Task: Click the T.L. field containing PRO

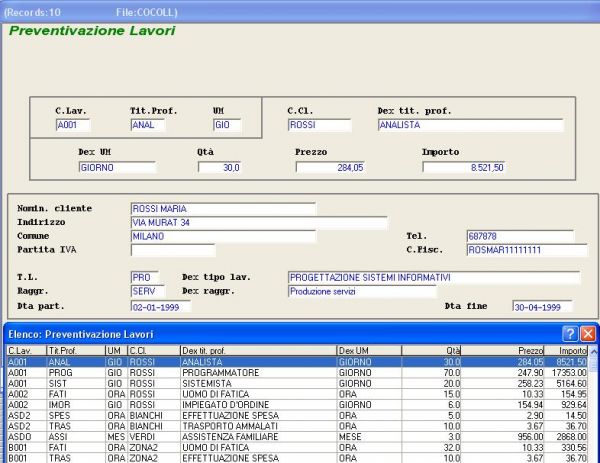Action: [145, 277]
